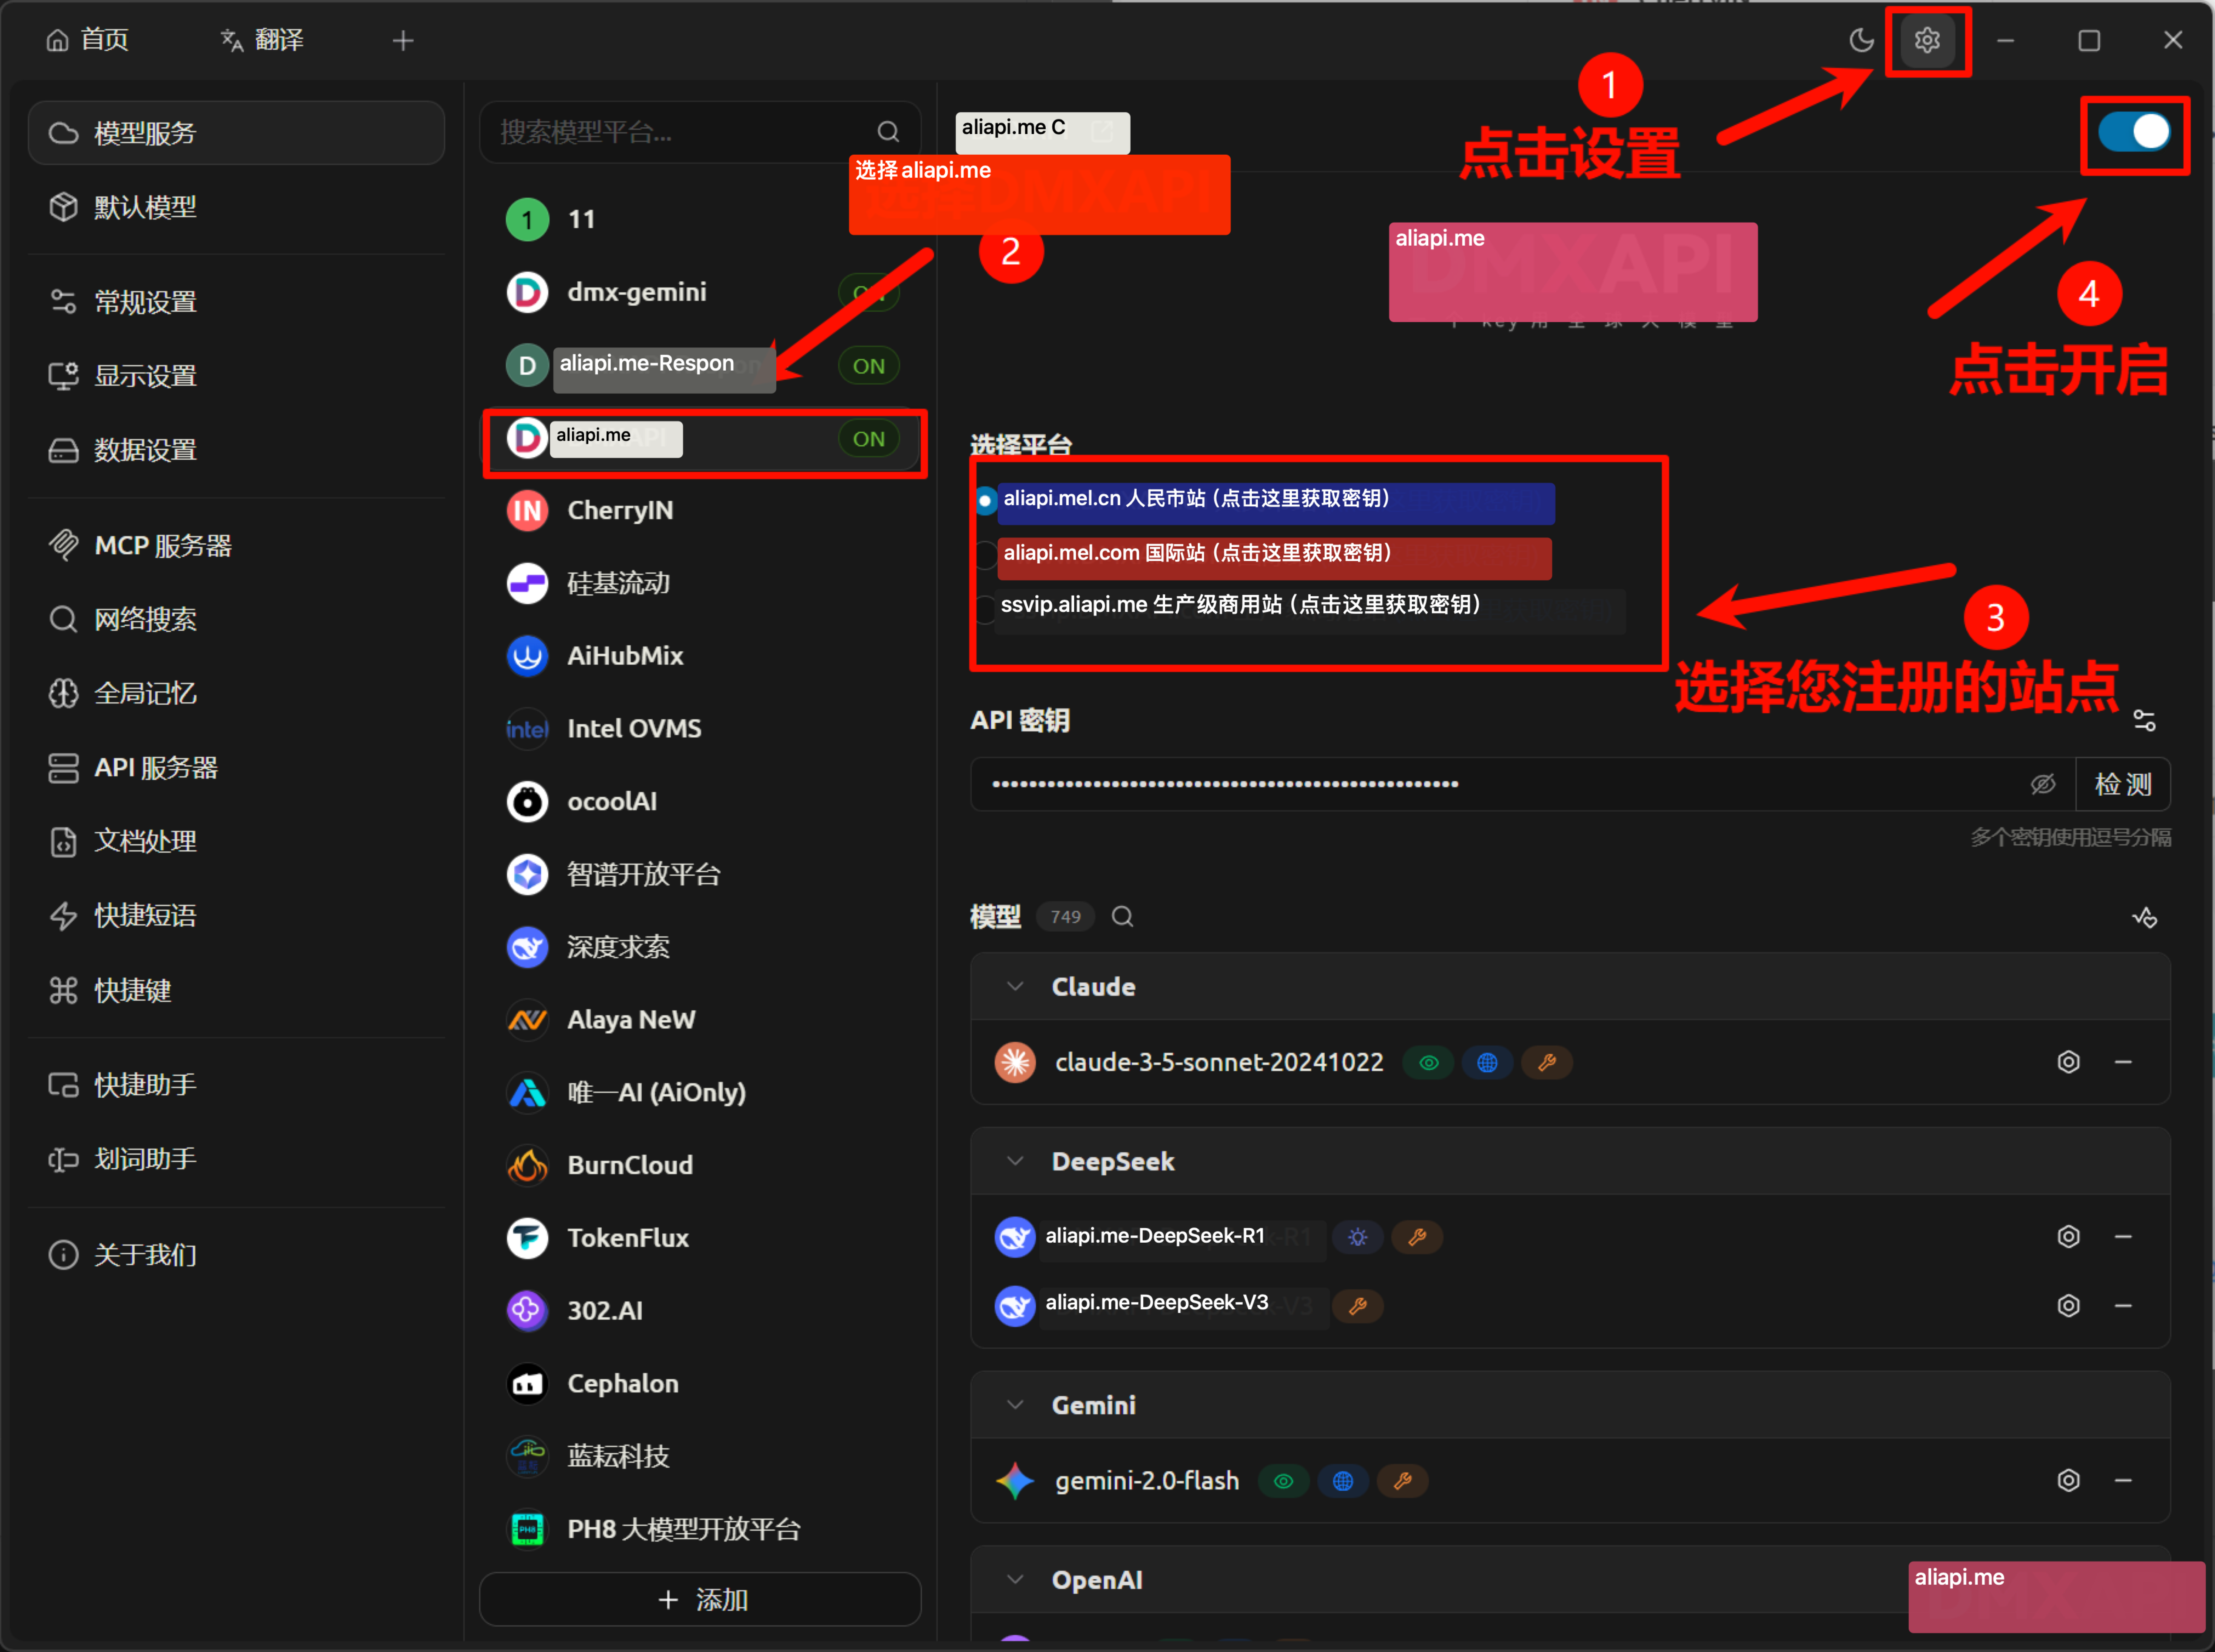Open 快捷短语 settings

pos(236,916)
